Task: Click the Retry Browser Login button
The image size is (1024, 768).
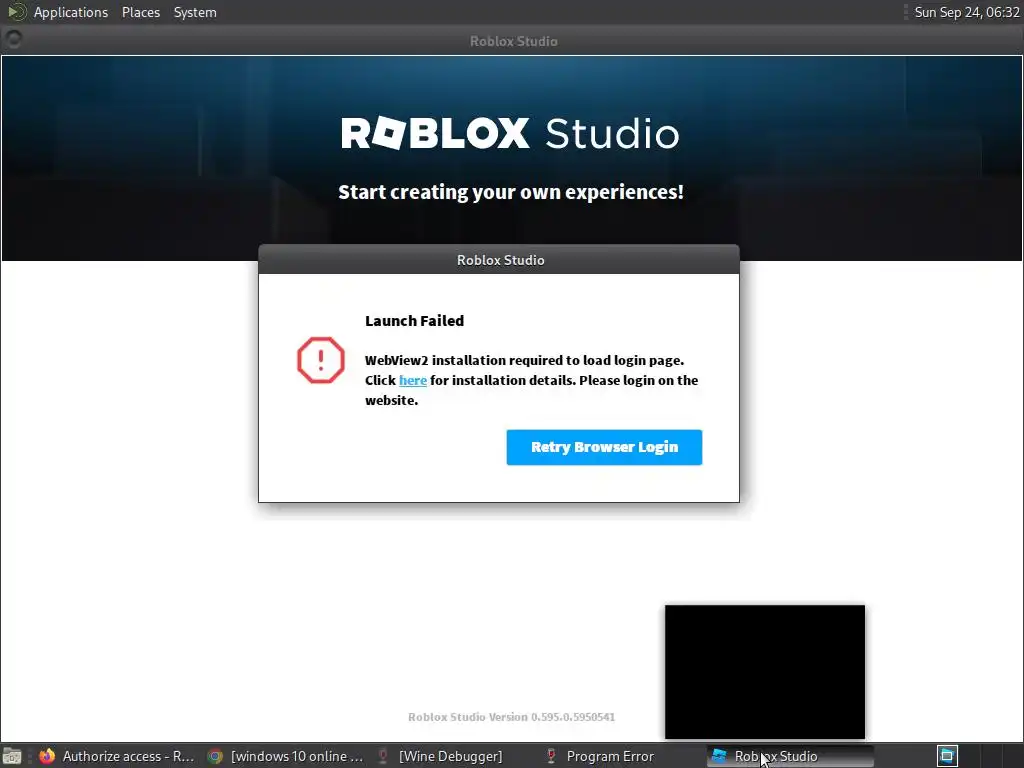Action: [604, 447]
